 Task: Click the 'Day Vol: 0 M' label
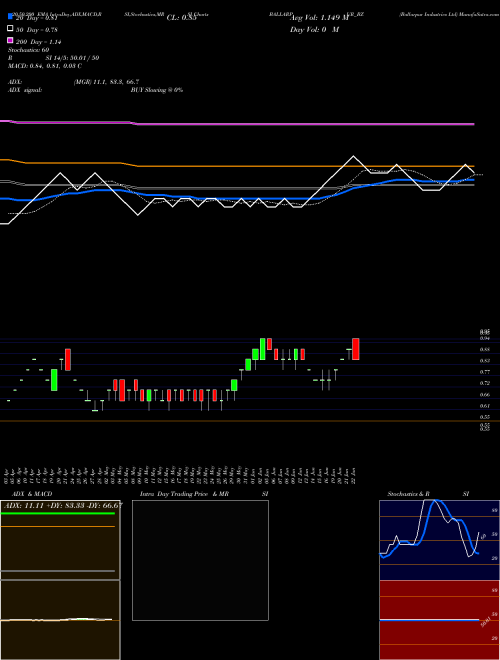tap(314, 30)
